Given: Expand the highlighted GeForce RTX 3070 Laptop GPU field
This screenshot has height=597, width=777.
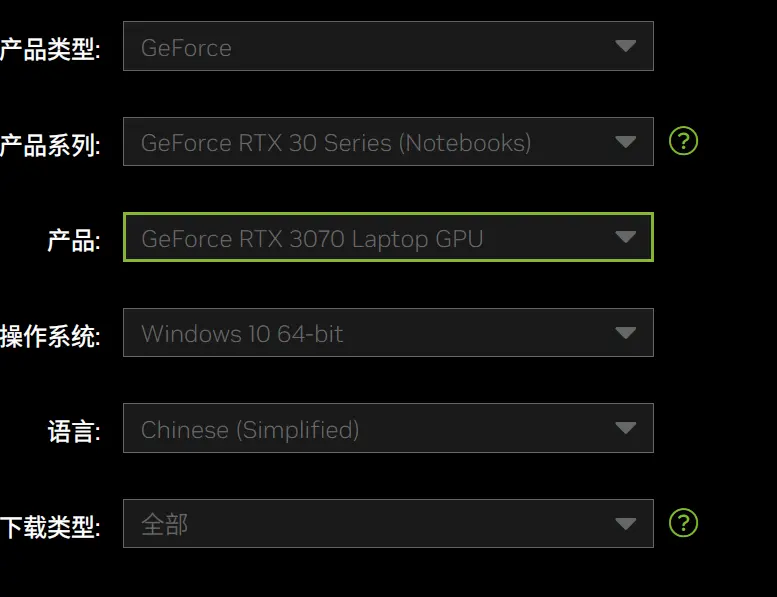Looking at the screenshot, I should (388, 237).
